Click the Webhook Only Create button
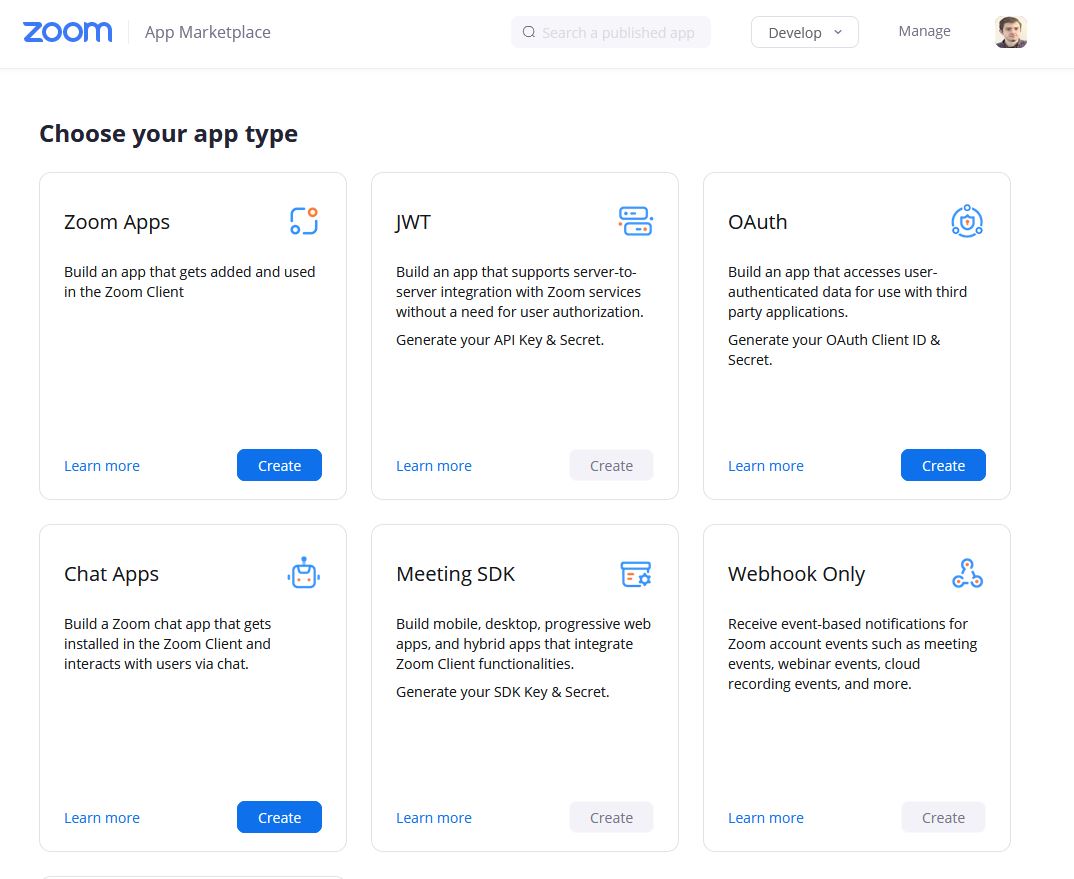This screenshot has height=879, width=1074. 943,817
